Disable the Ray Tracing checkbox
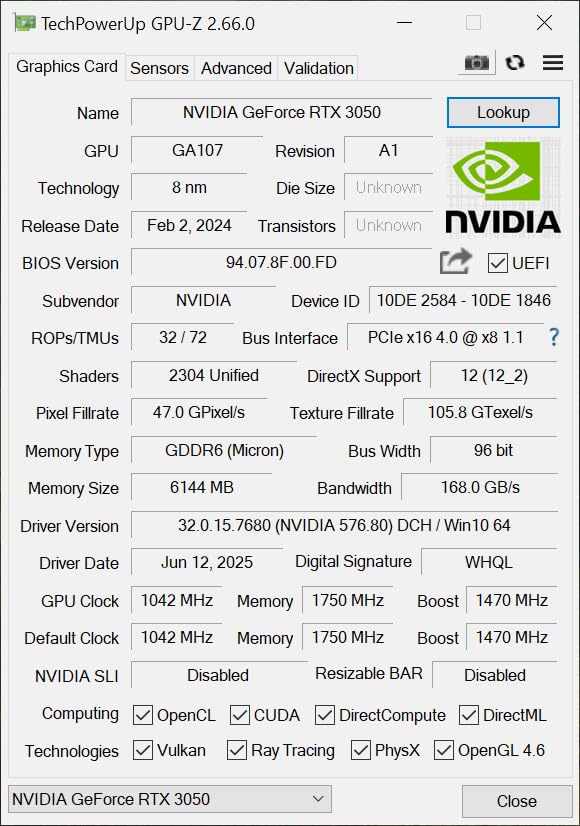This screenshot has width=580, height=826. pyautogui.click(x=237, y=750)
